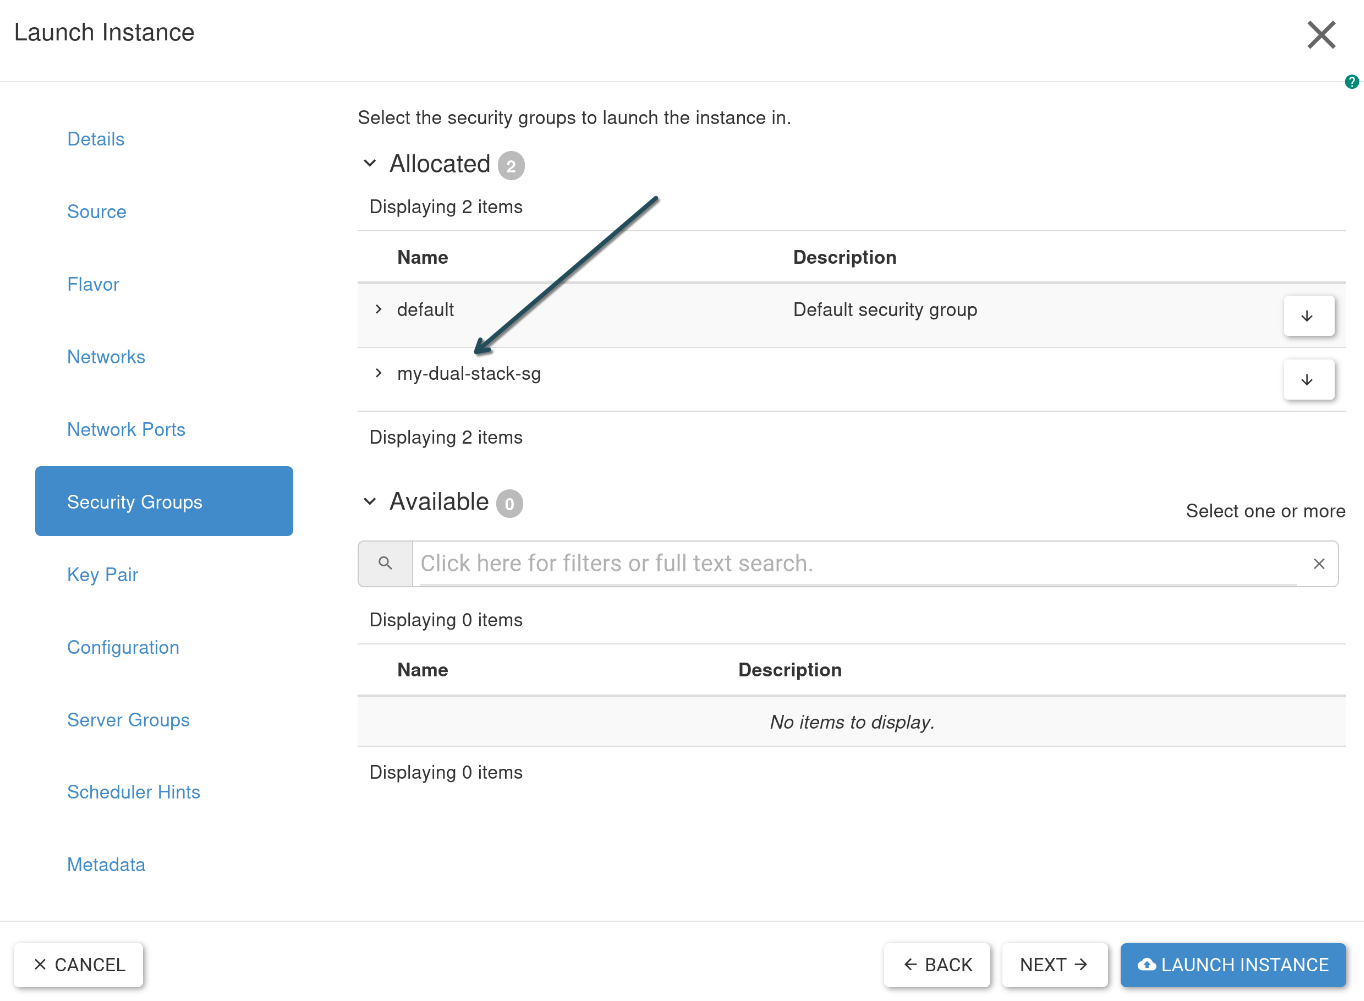This screenshot has height=1001, width=1364.
Task: Expand my-dual-stack-sg row details
Action: pyautogui.click(x=378, y=374)
